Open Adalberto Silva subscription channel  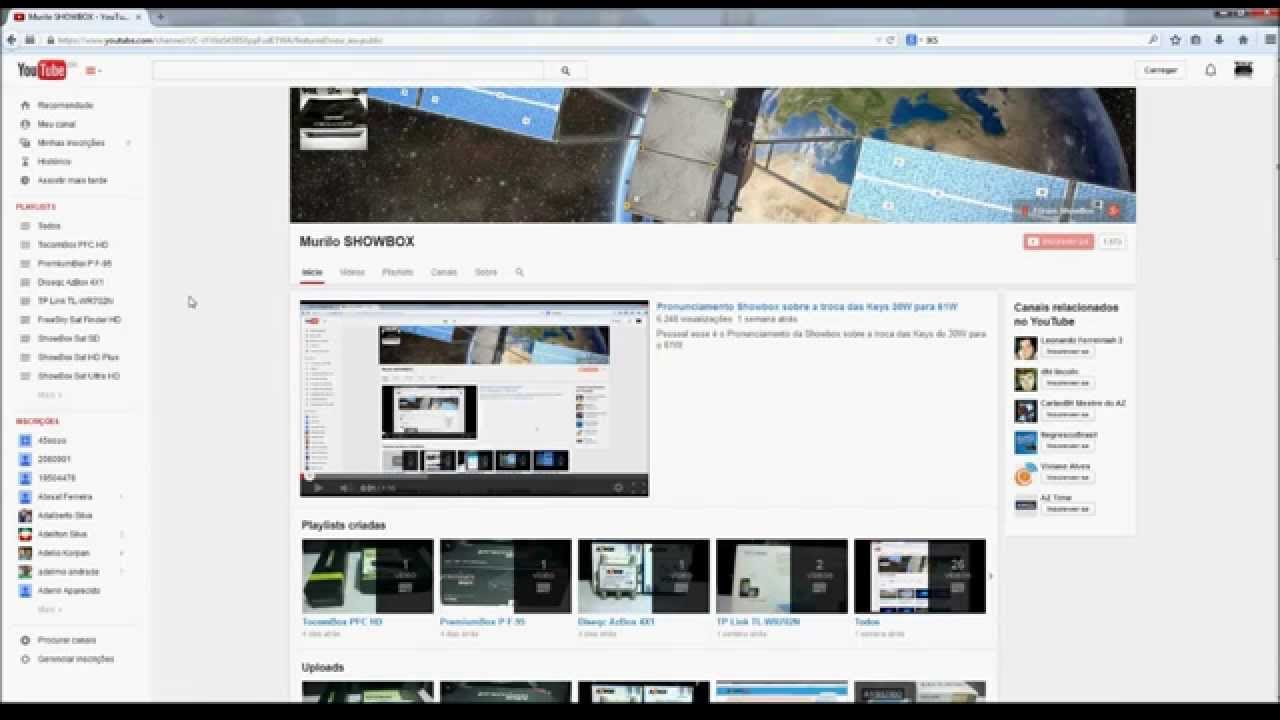click(65, 515)
